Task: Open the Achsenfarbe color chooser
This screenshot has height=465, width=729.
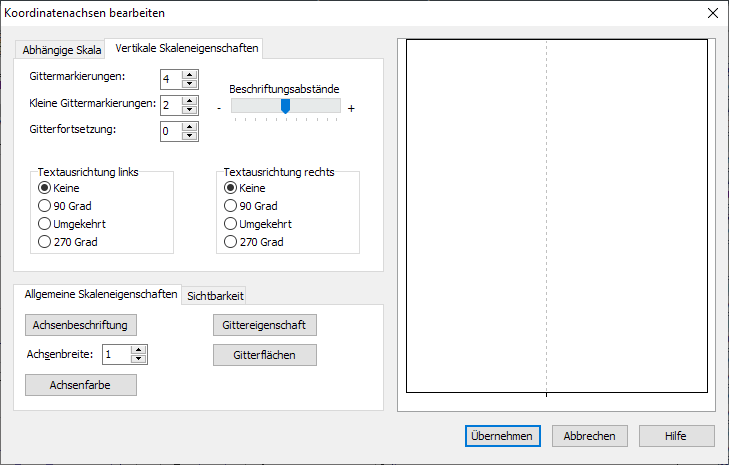Action: click(x=80, y=385)
